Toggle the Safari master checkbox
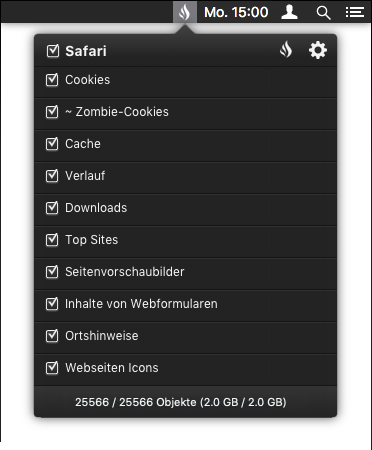This screenshot has width=372, height=450. click(53, 51)
